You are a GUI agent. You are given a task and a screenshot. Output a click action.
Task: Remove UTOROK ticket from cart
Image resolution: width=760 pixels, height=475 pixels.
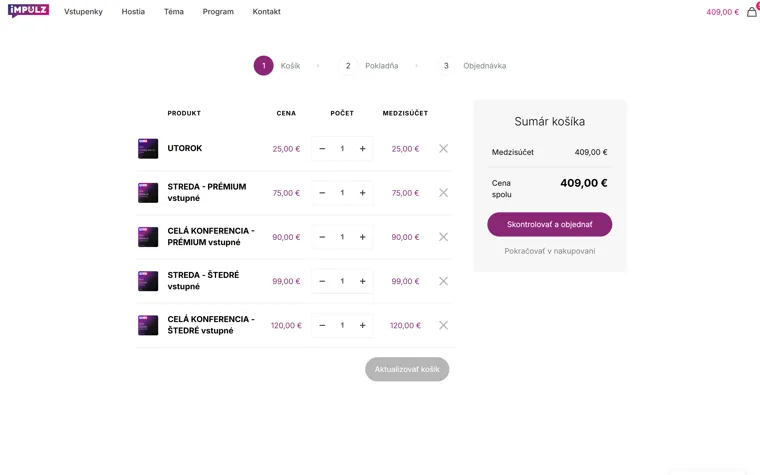[x=443, y=149]
